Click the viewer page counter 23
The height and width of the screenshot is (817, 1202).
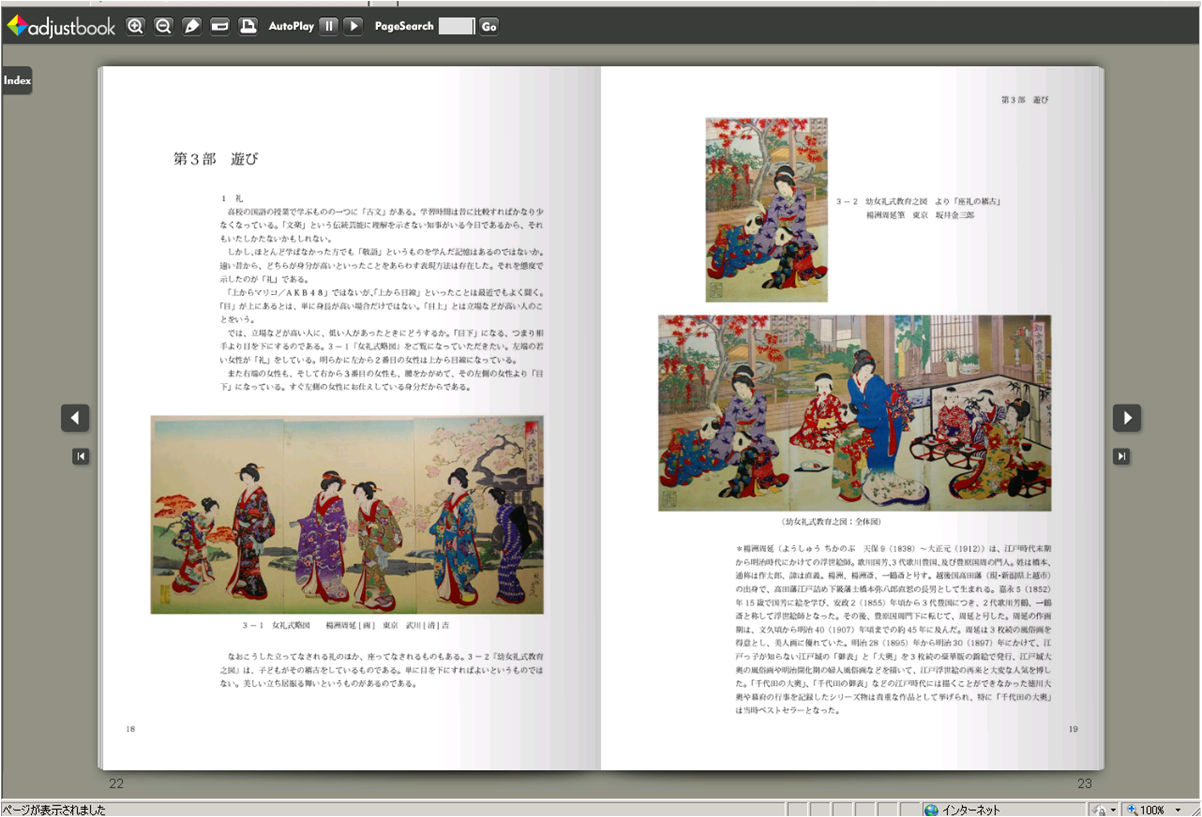[x=1085, y=784]
